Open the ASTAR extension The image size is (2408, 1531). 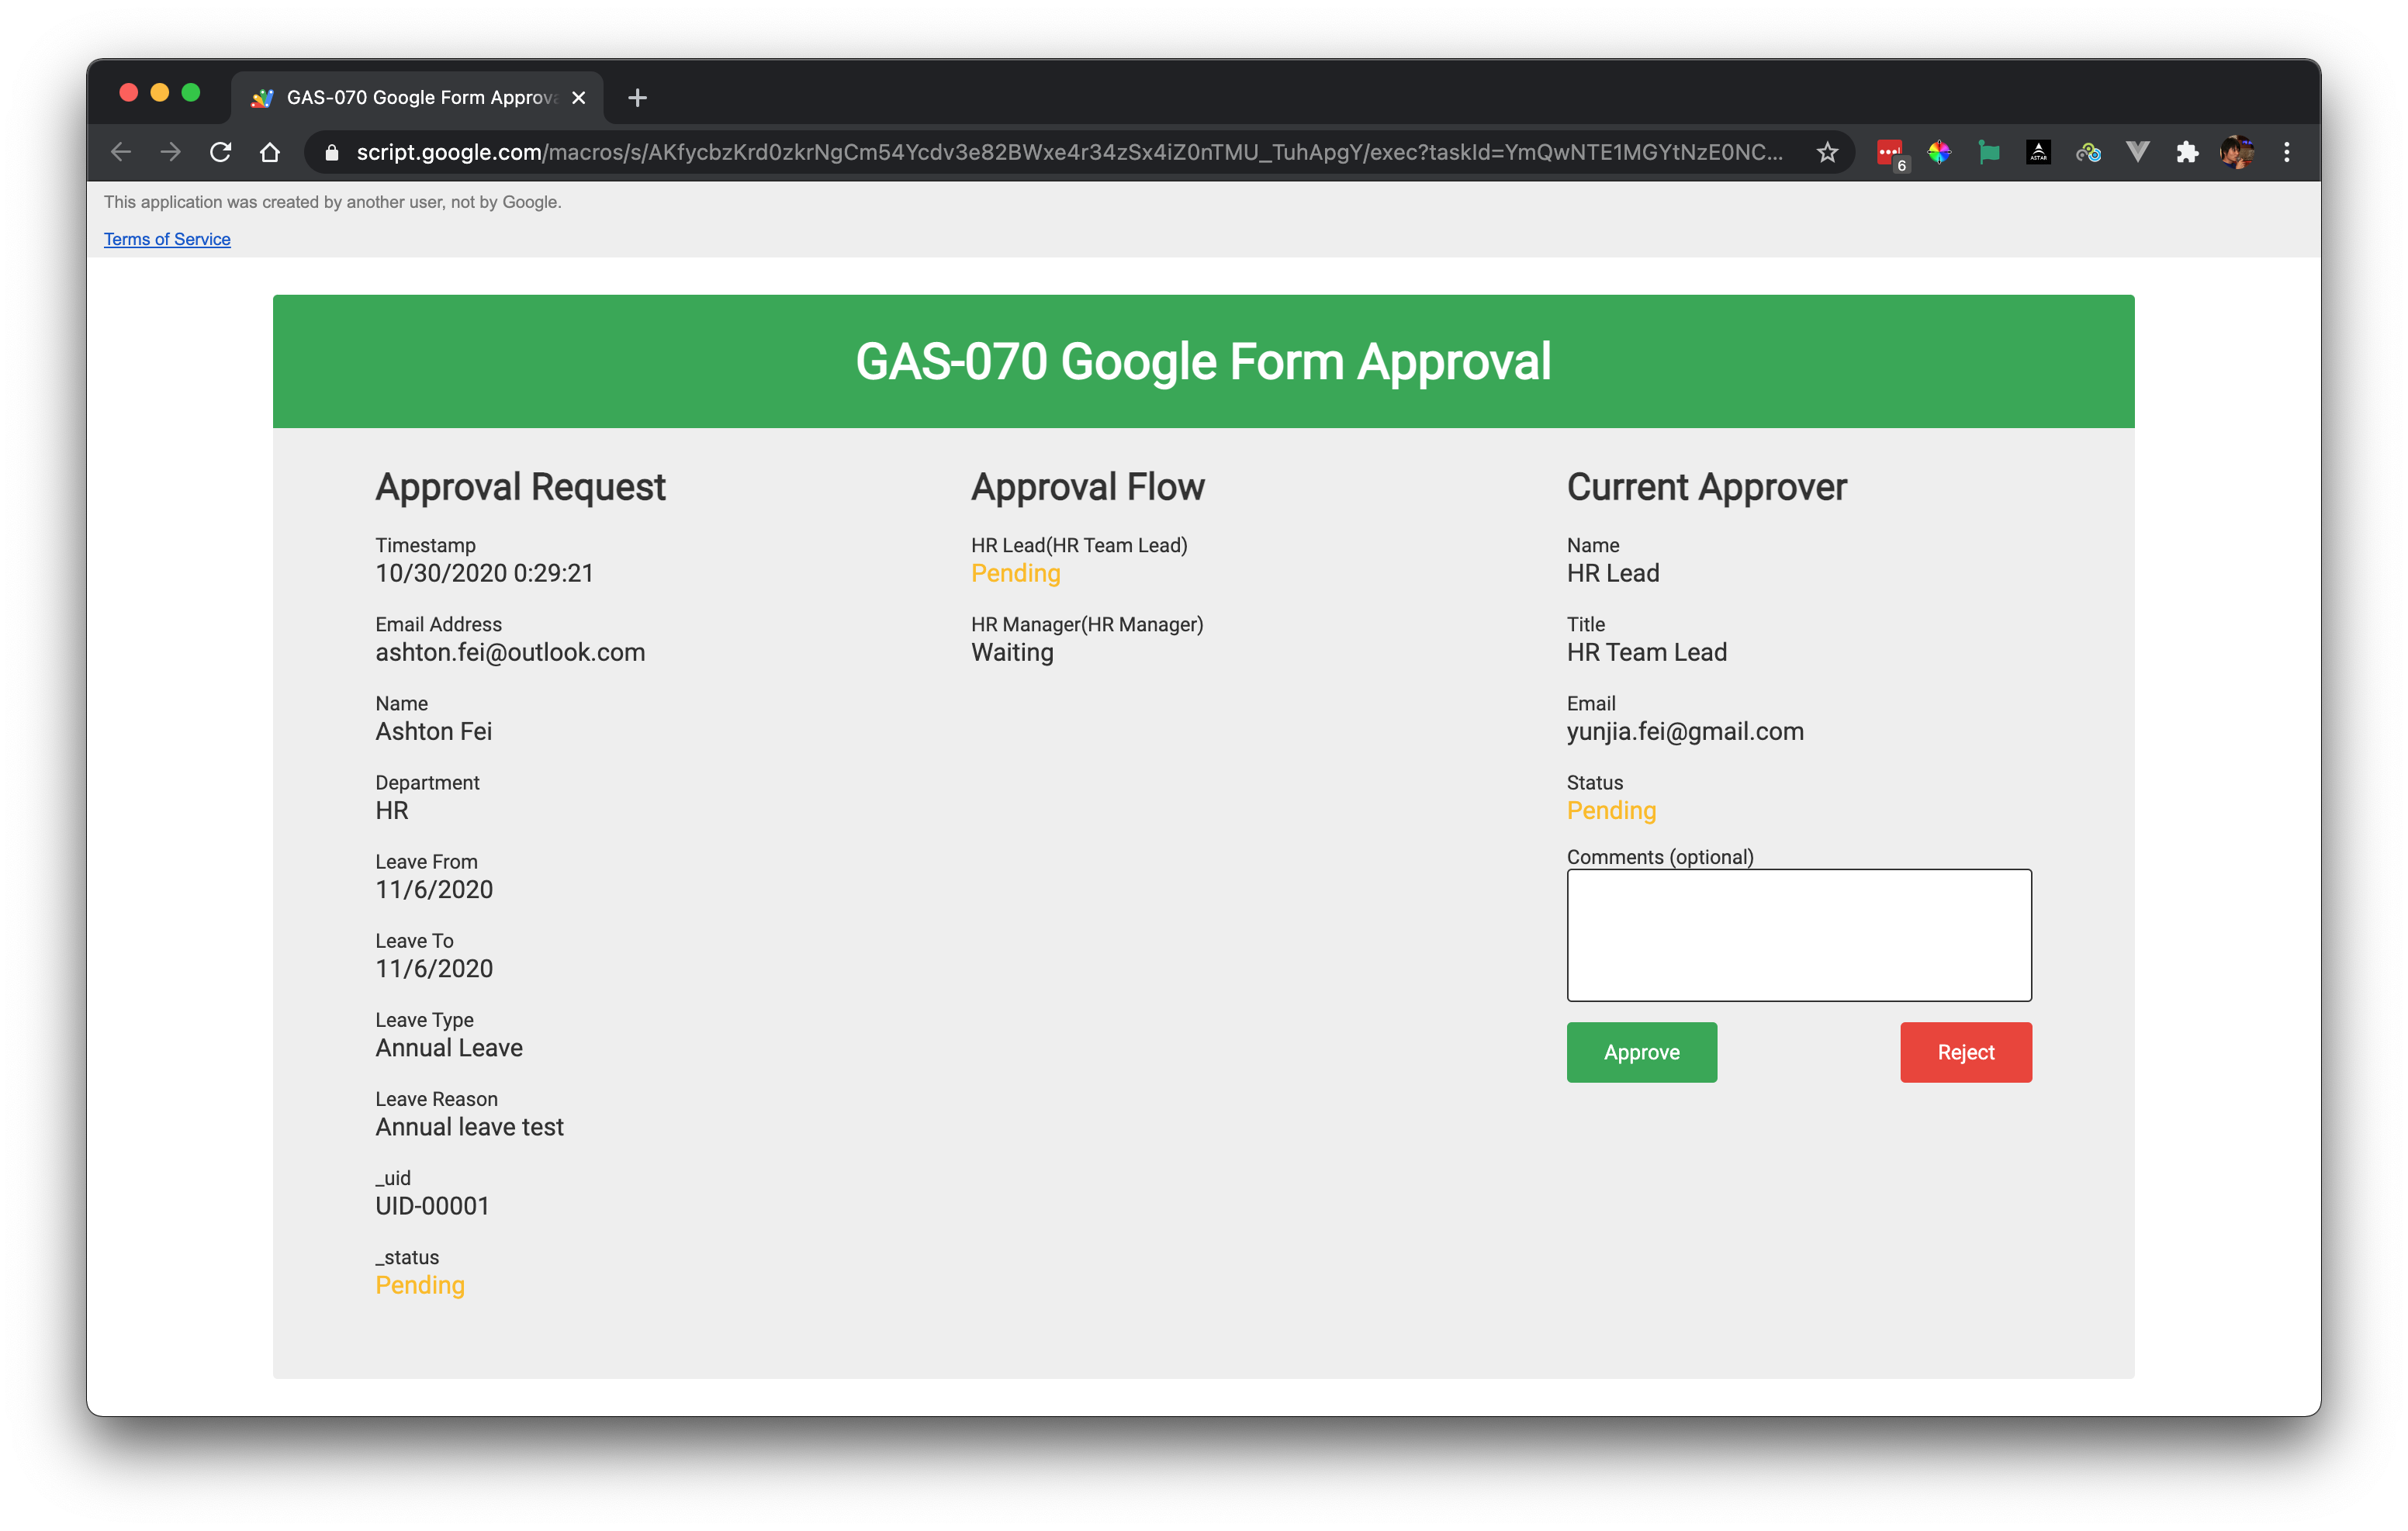(2038, 152)
